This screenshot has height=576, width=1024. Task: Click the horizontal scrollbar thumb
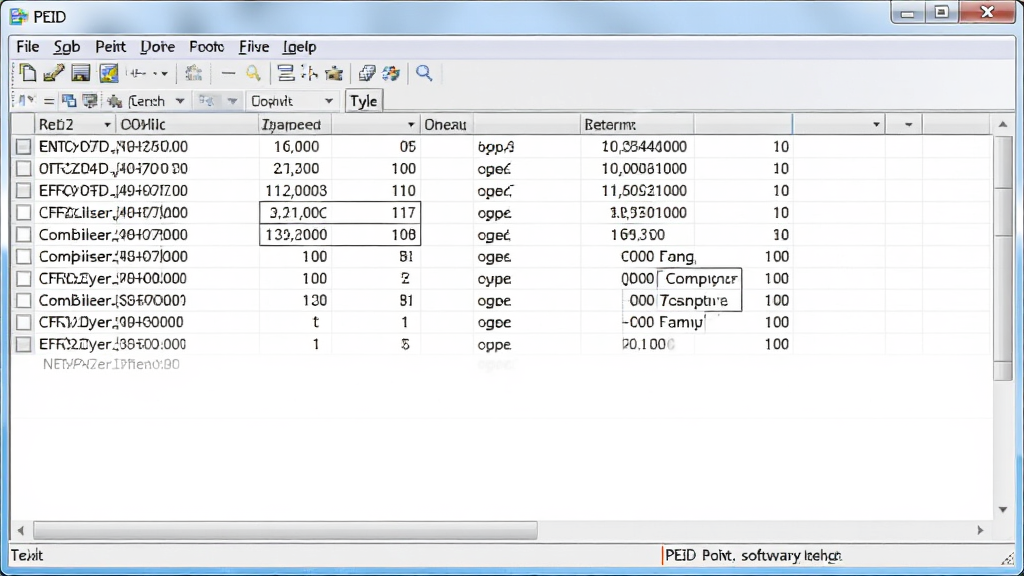tap(285, 530)
